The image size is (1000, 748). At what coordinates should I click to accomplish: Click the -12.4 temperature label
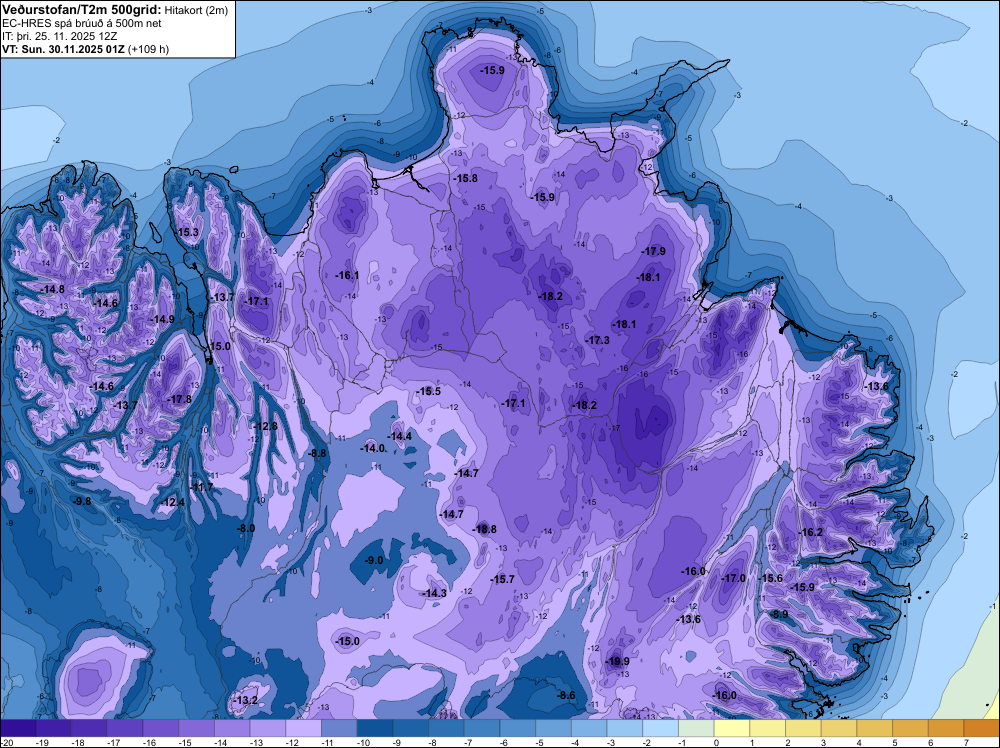[173, 502]
